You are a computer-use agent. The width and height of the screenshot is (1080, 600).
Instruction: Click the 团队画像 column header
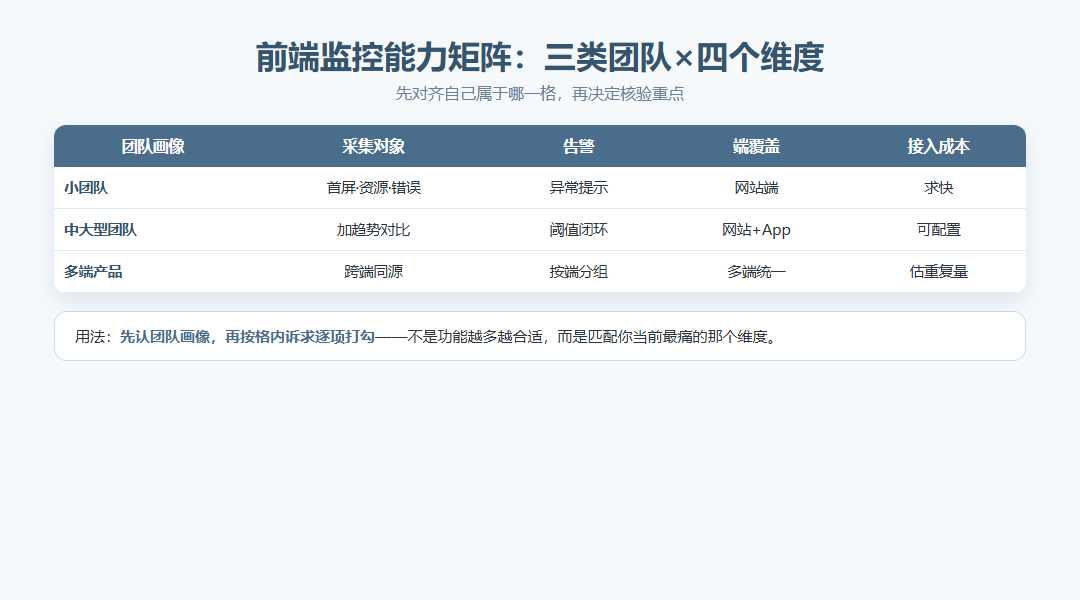point(153,146)
